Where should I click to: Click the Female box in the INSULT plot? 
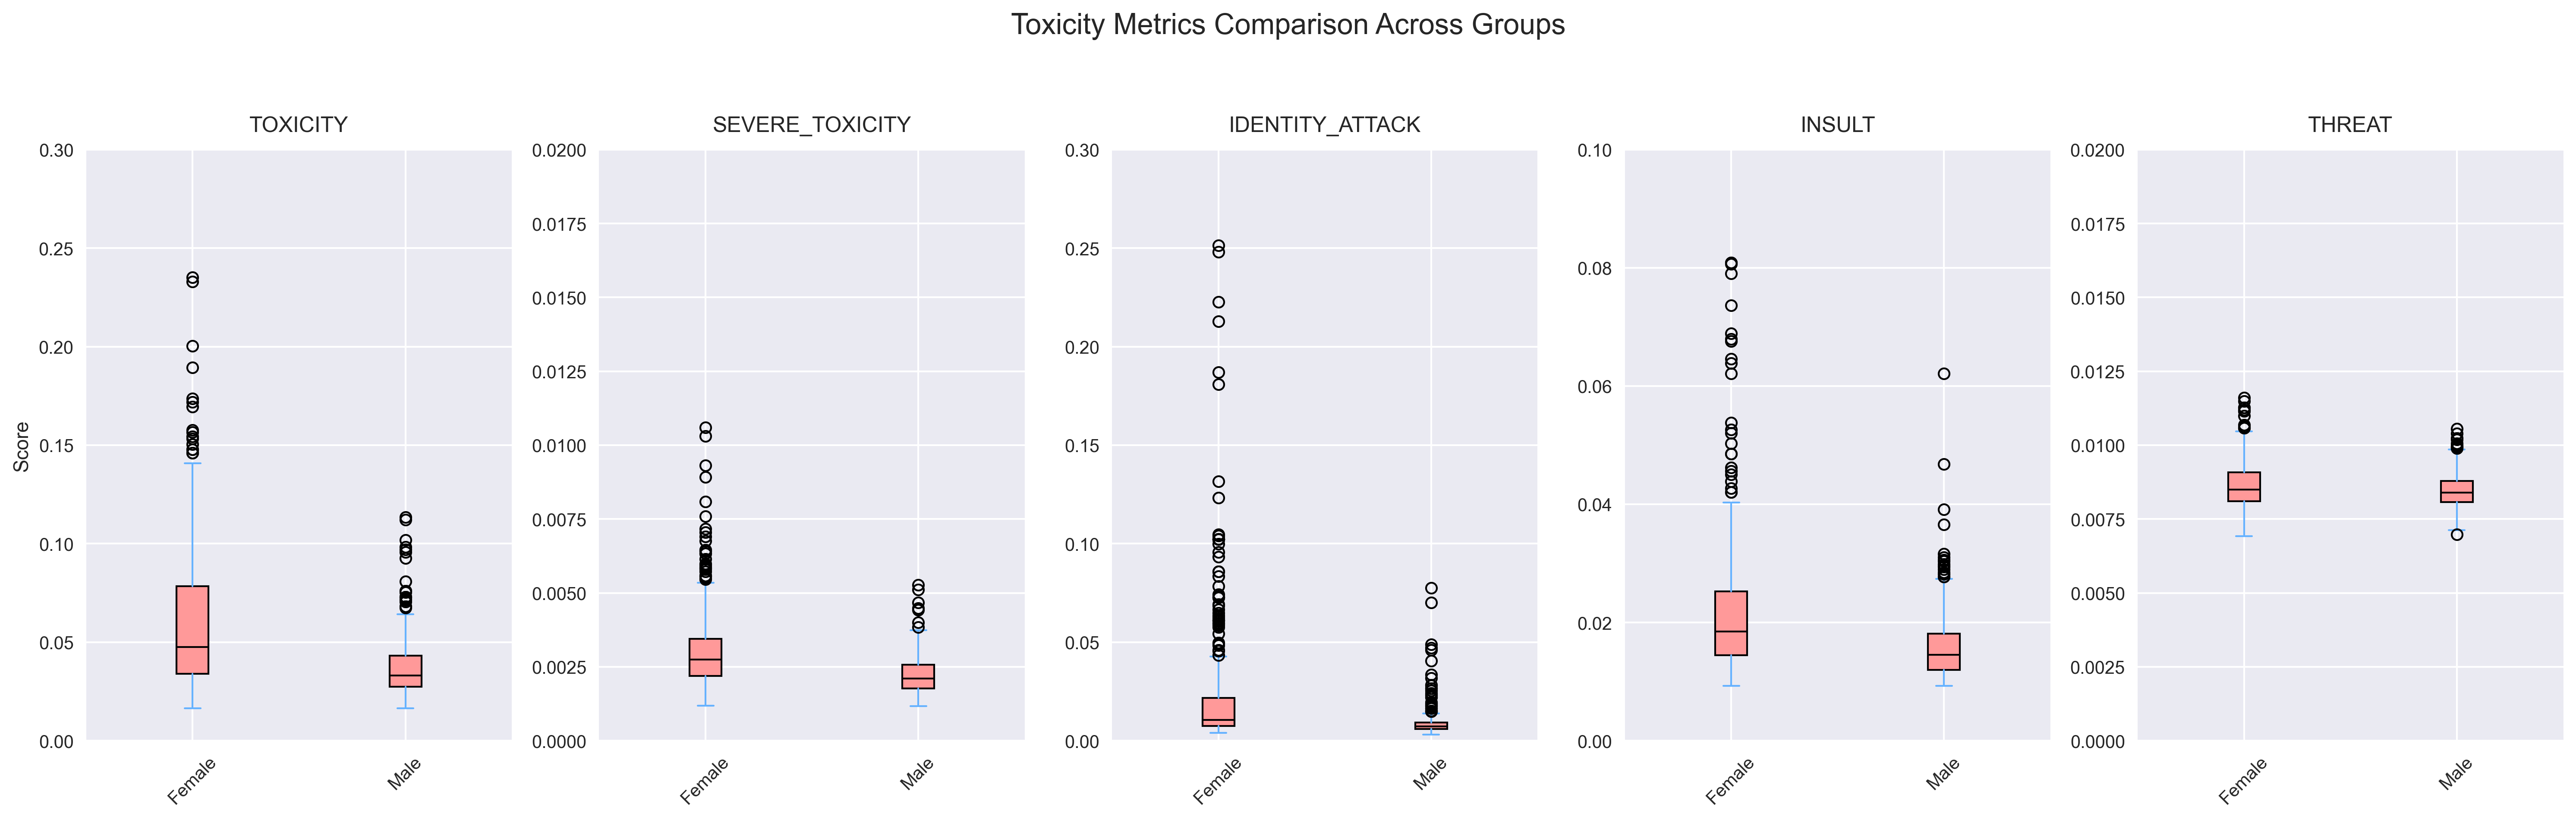(x=1731, y=622)
